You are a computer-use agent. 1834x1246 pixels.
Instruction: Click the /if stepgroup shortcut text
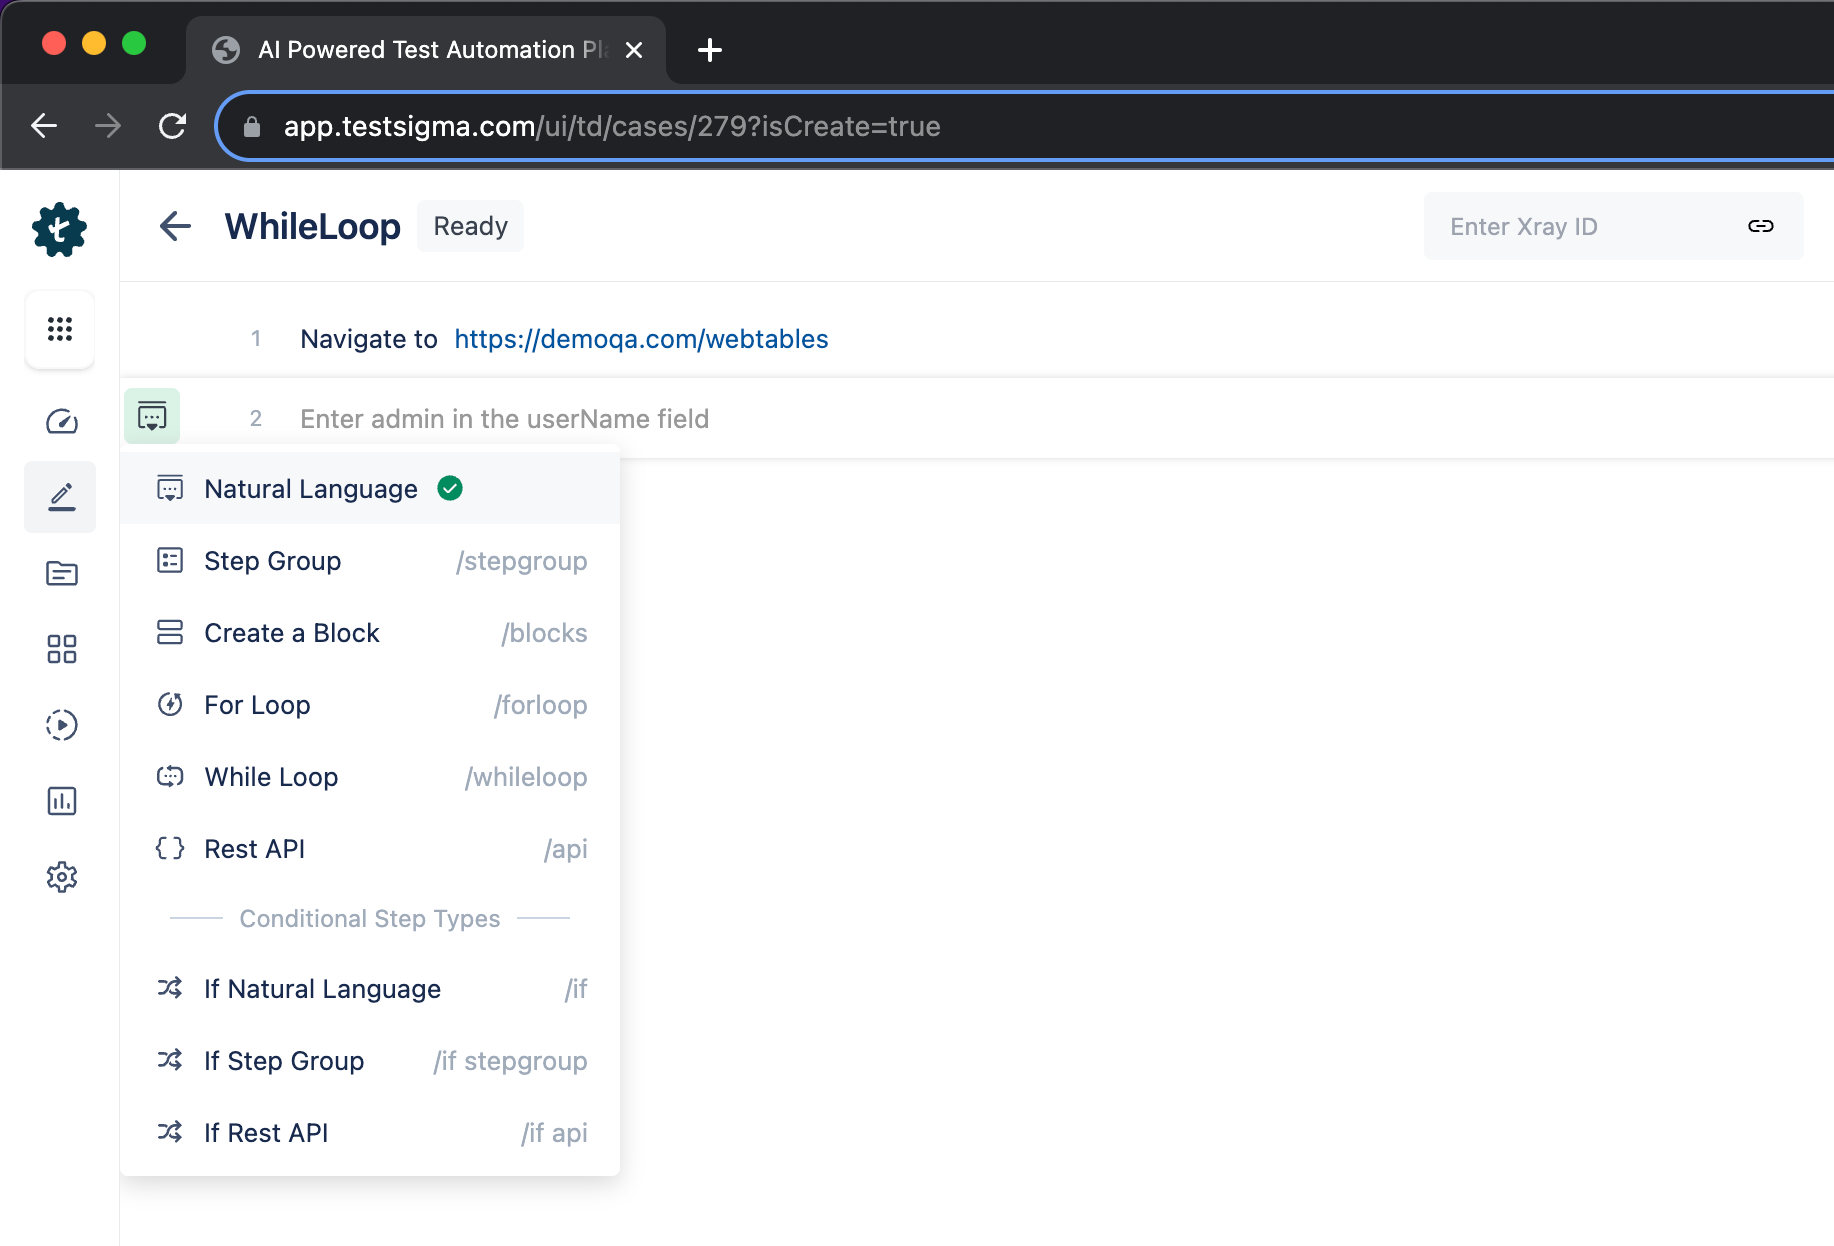[510, 1061]
